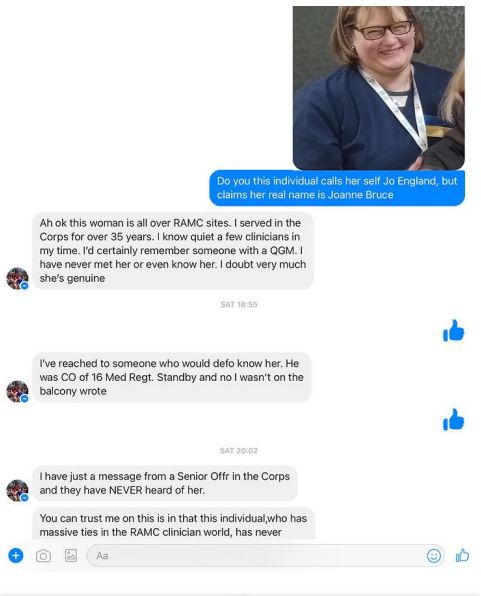
Task: Tap the thumbs-up sent after SAT 18:55
Action: (453, 330)
